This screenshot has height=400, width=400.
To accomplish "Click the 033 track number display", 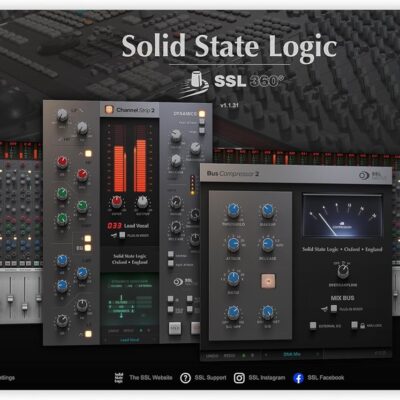I will (x=114, y=226).
